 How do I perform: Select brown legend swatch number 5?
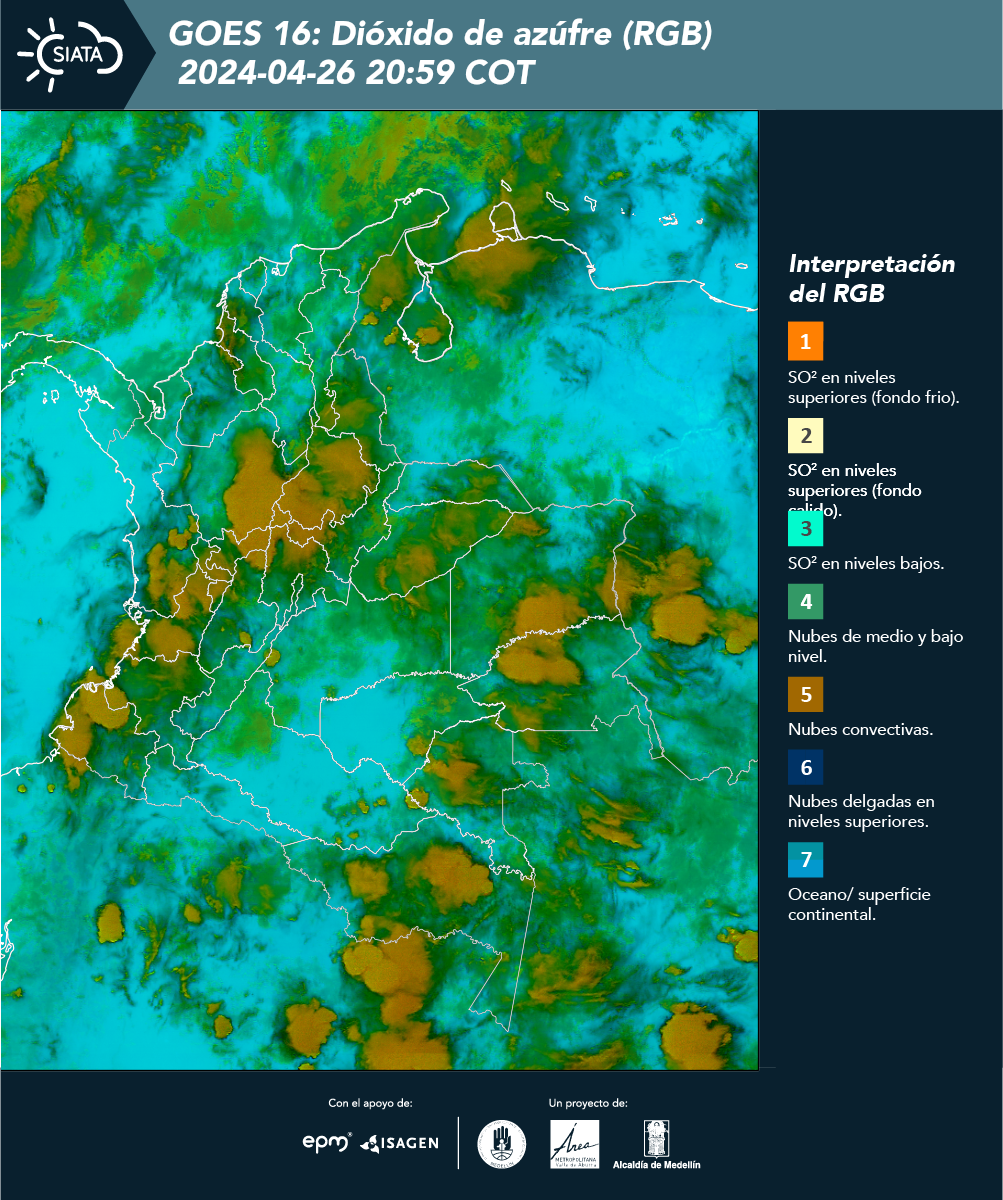point(805,694)
